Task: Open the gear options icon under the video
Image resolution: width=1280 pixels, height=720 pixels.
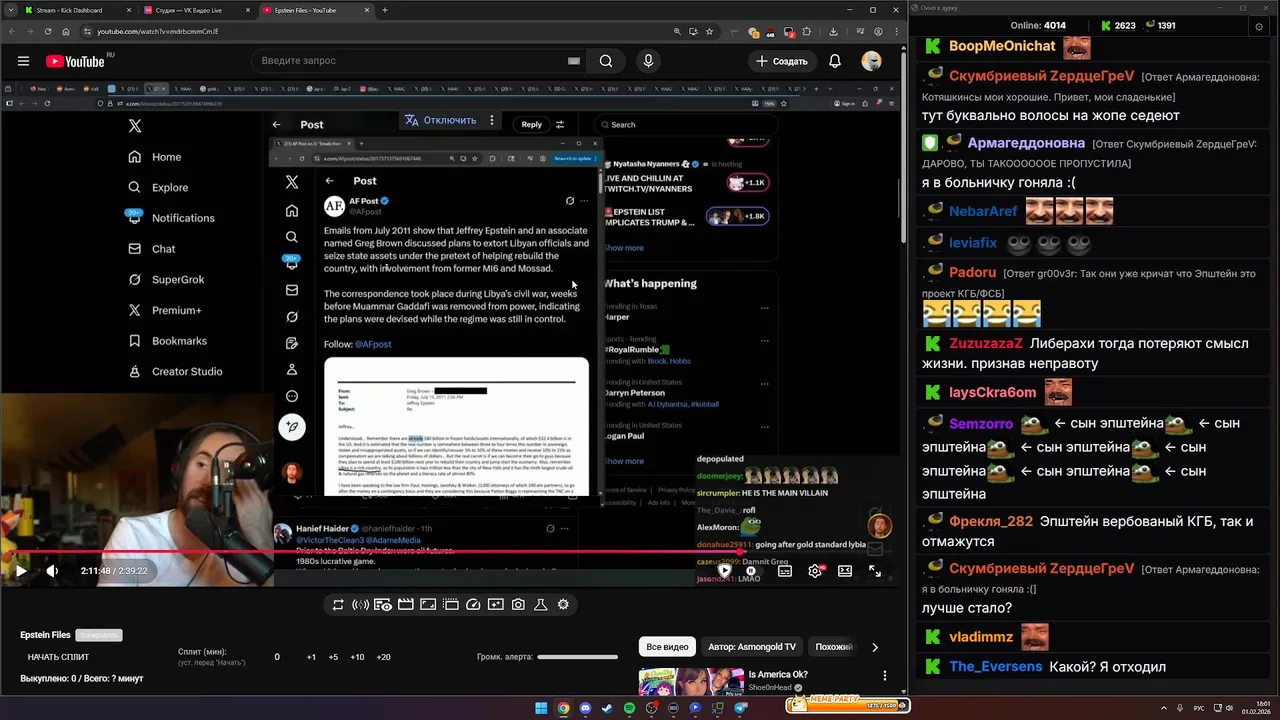Action: (563, 604)
